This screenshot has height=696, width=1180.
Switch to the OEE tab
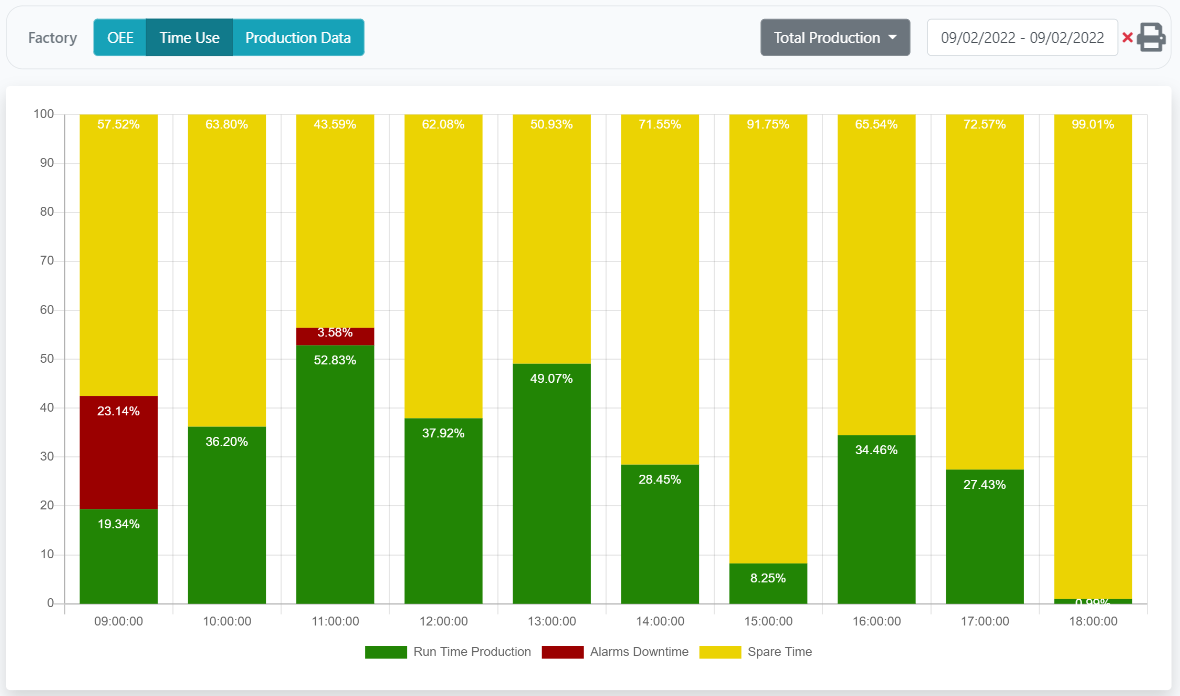(x=120, y=38)
